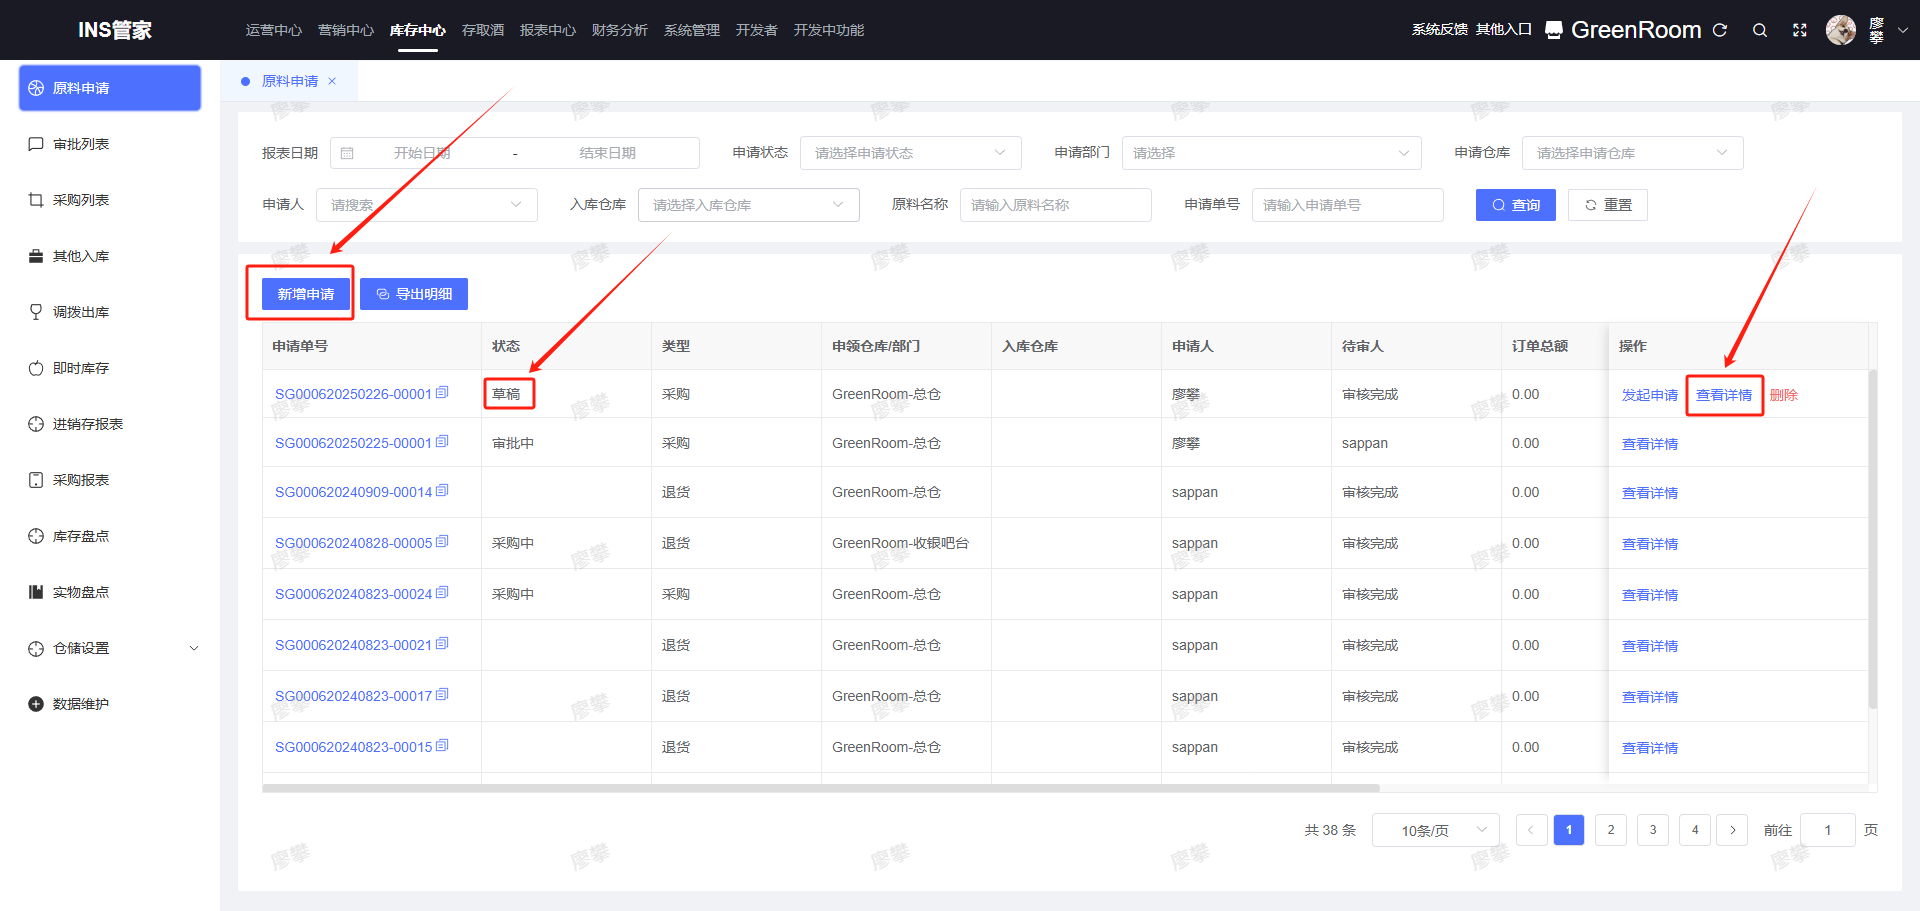This screenshot has width=1920, height=911.
Task: Open the 入库仓库 dropdown
Action: tap(748, 205)
